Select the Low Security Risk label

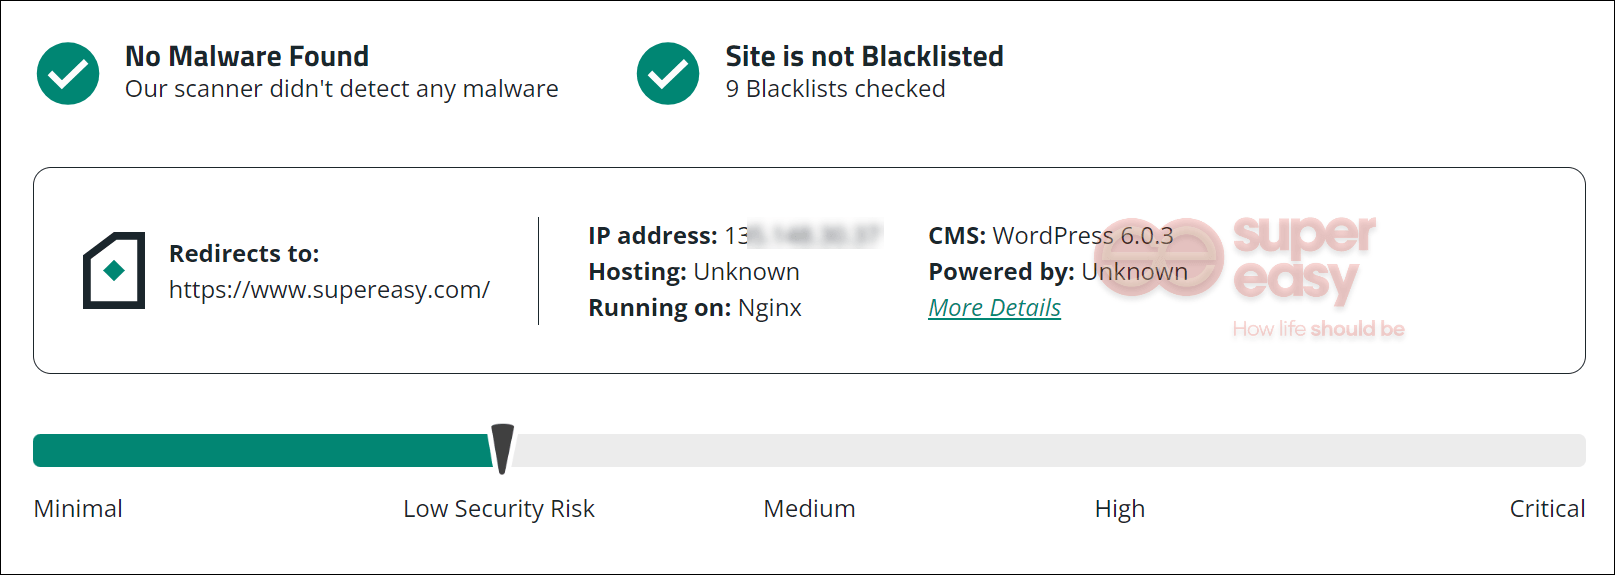coord(498,509)
